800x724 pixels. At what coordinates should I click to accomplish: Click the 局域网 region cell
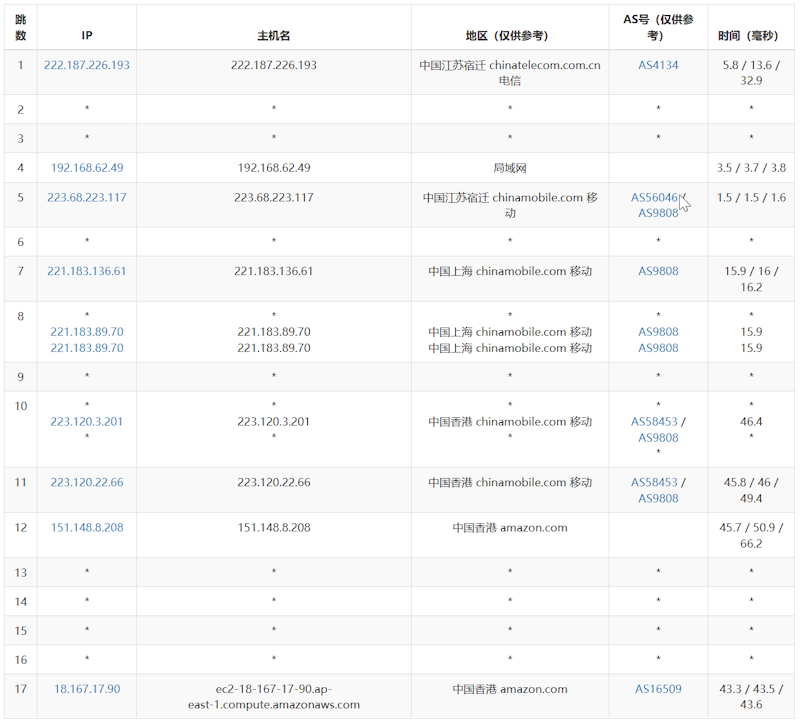point(509,168)
